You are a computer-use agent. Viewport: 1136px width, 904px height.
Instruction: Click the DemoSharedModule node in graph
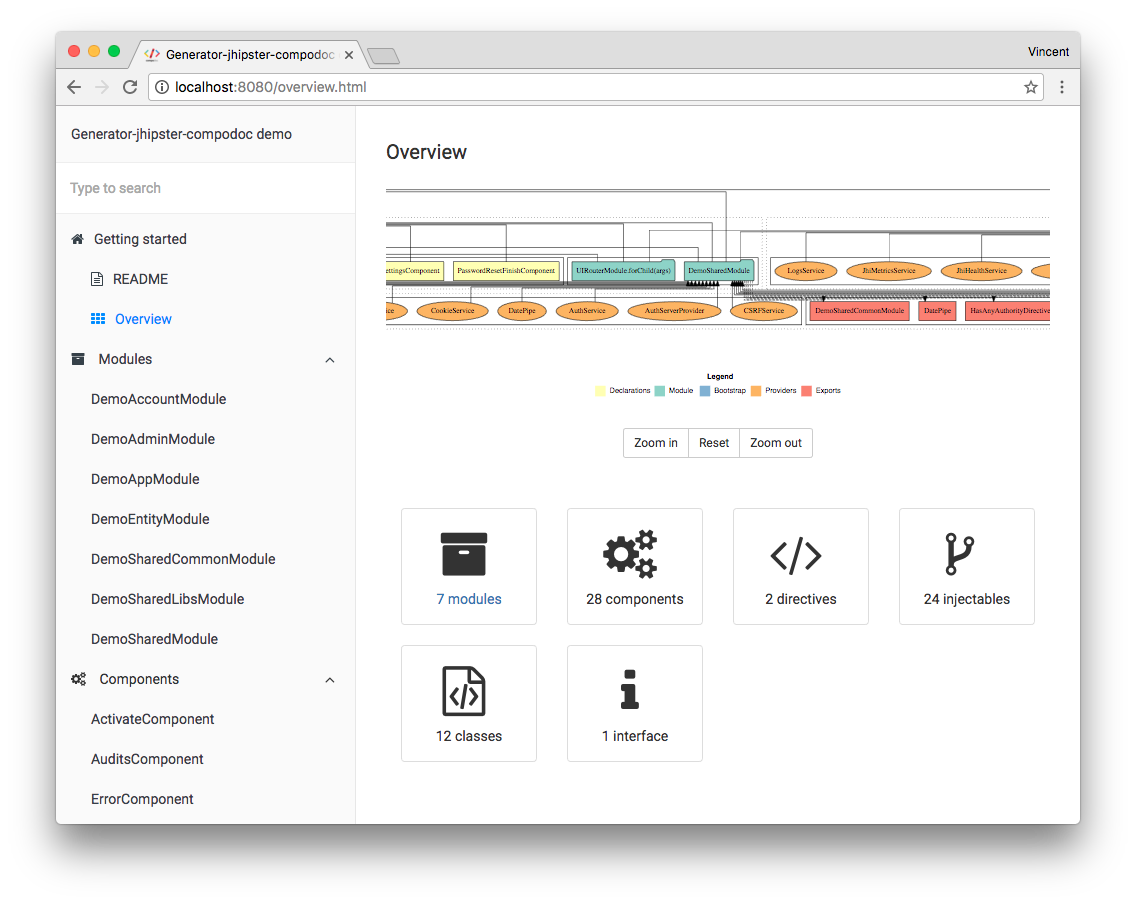coord(719,271)
